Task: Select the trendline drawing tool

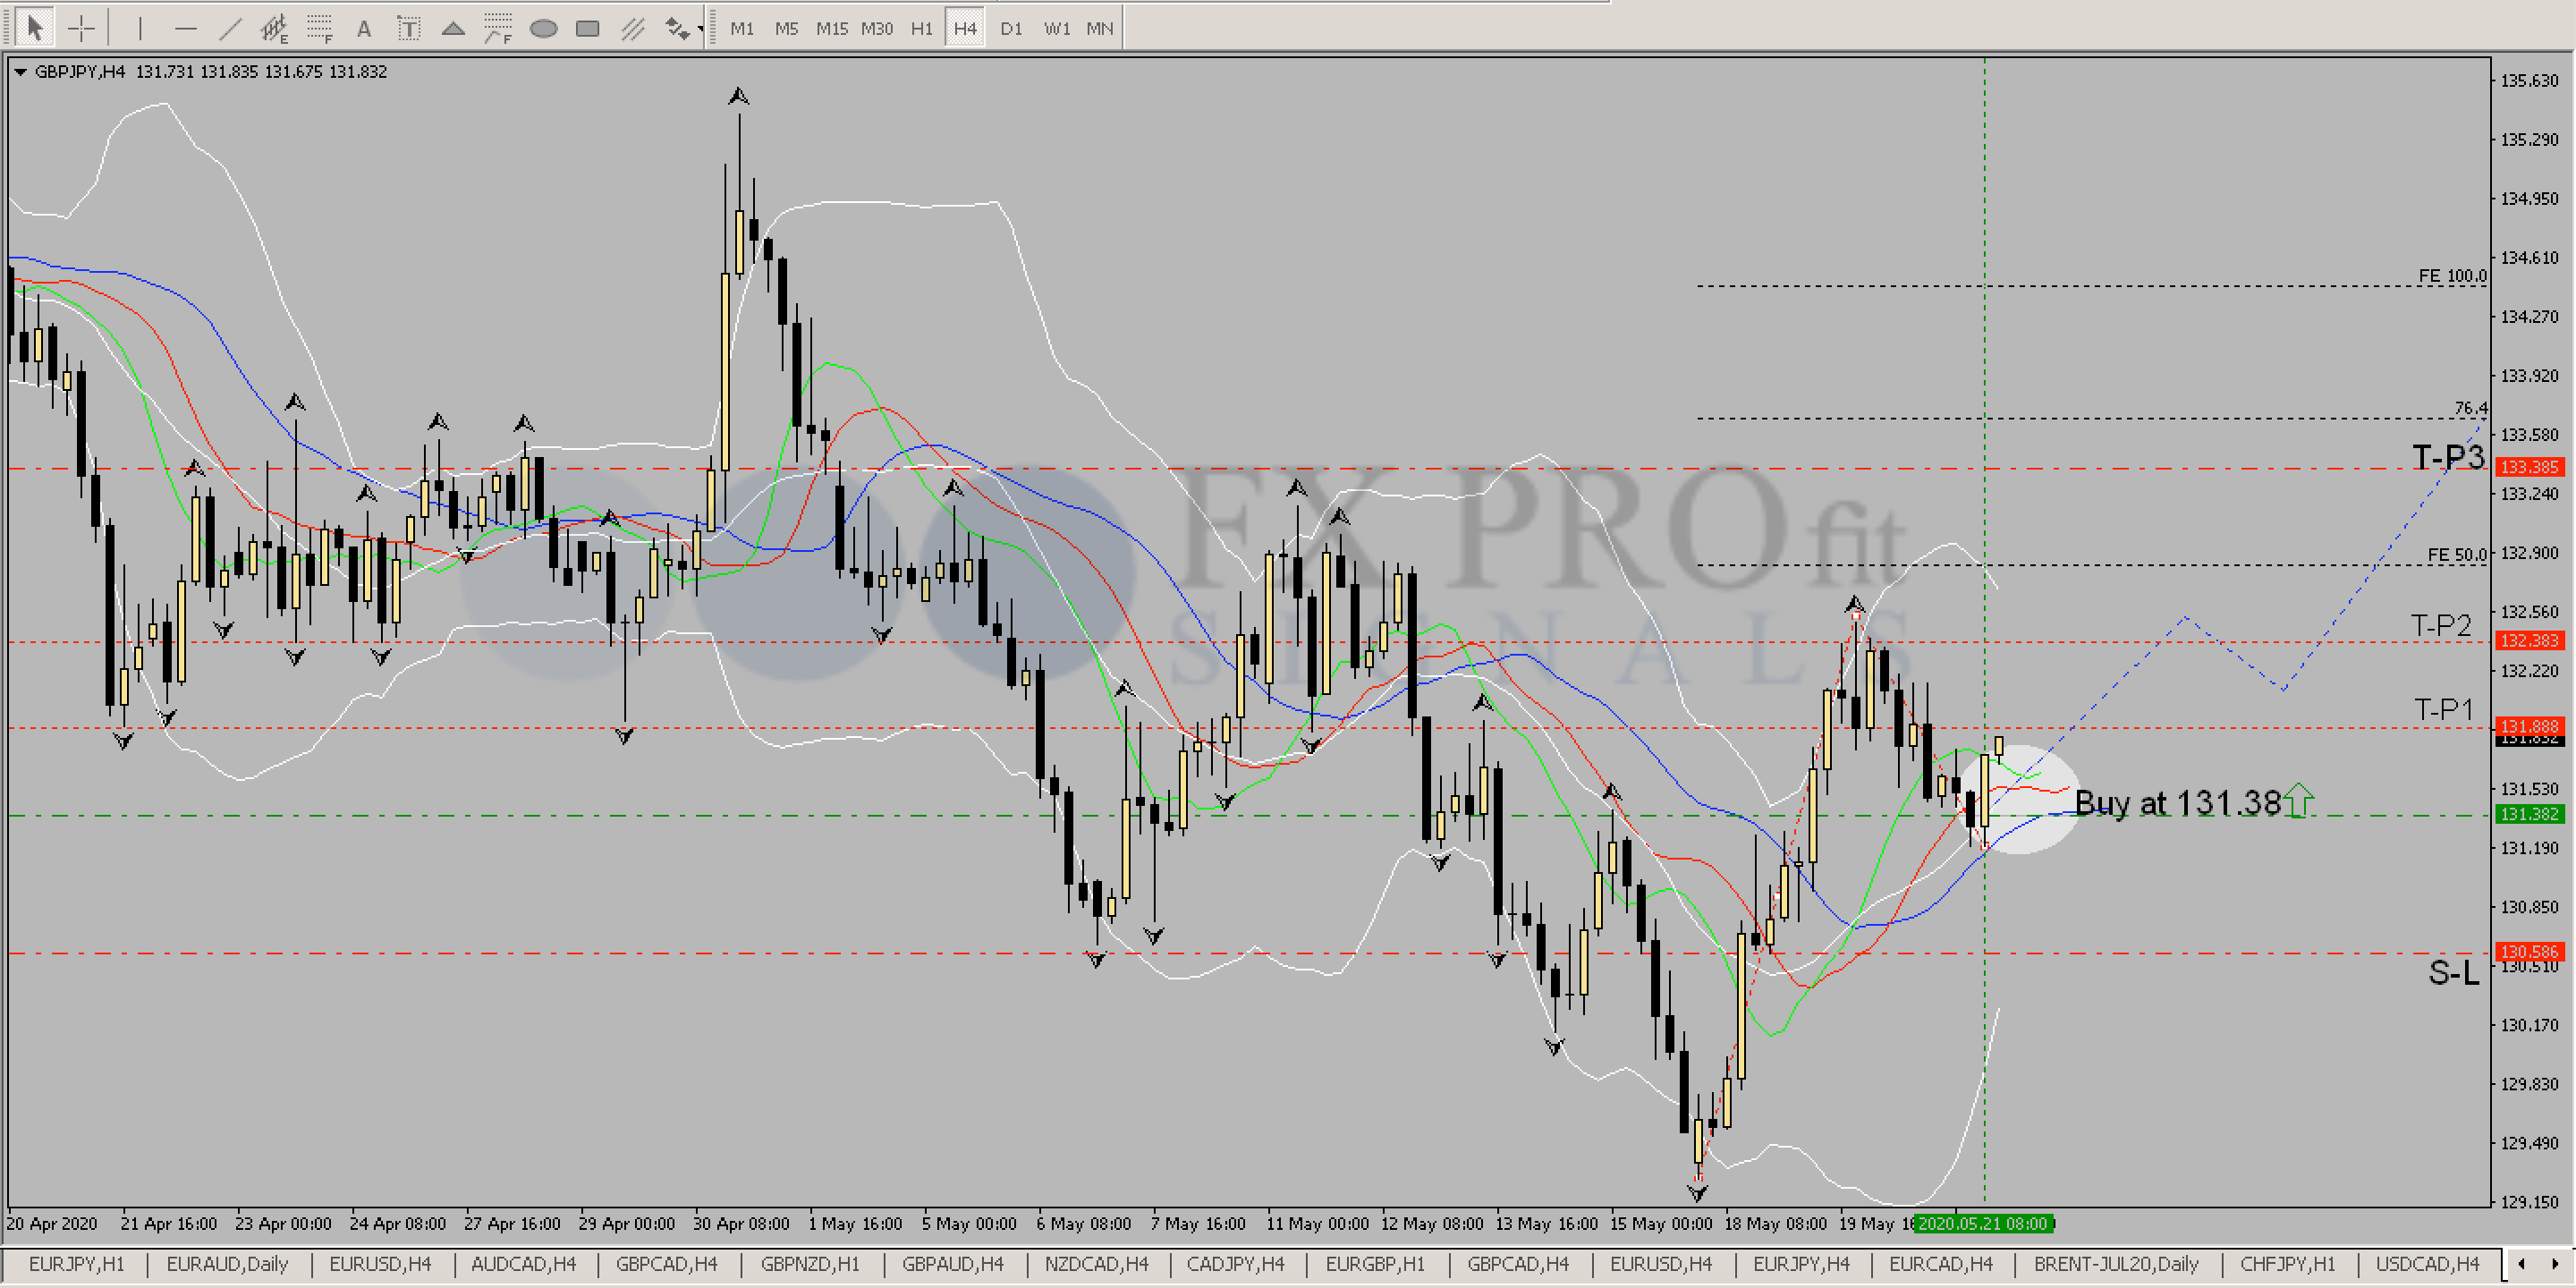Action: (x=230, y=28)
